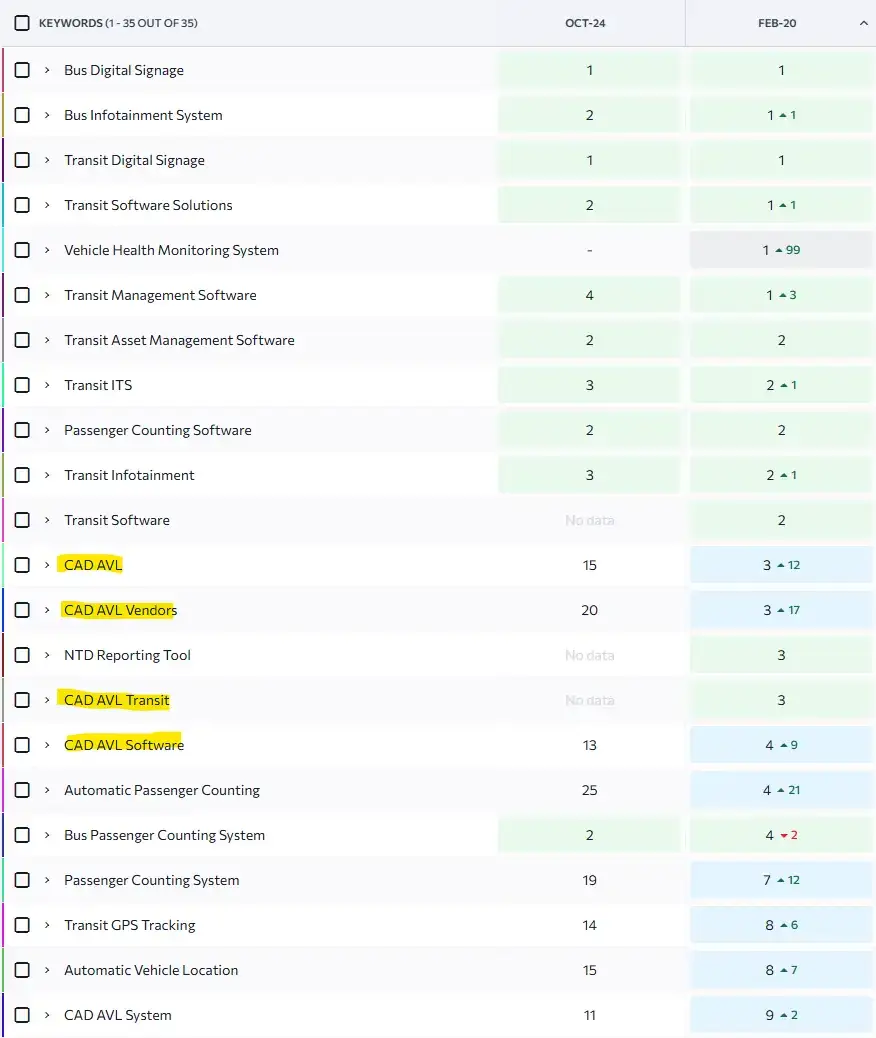The image size is (876, 1038).
Task: Tick the NTD Reporting Tool checkbox
Action: click(22, 655)
